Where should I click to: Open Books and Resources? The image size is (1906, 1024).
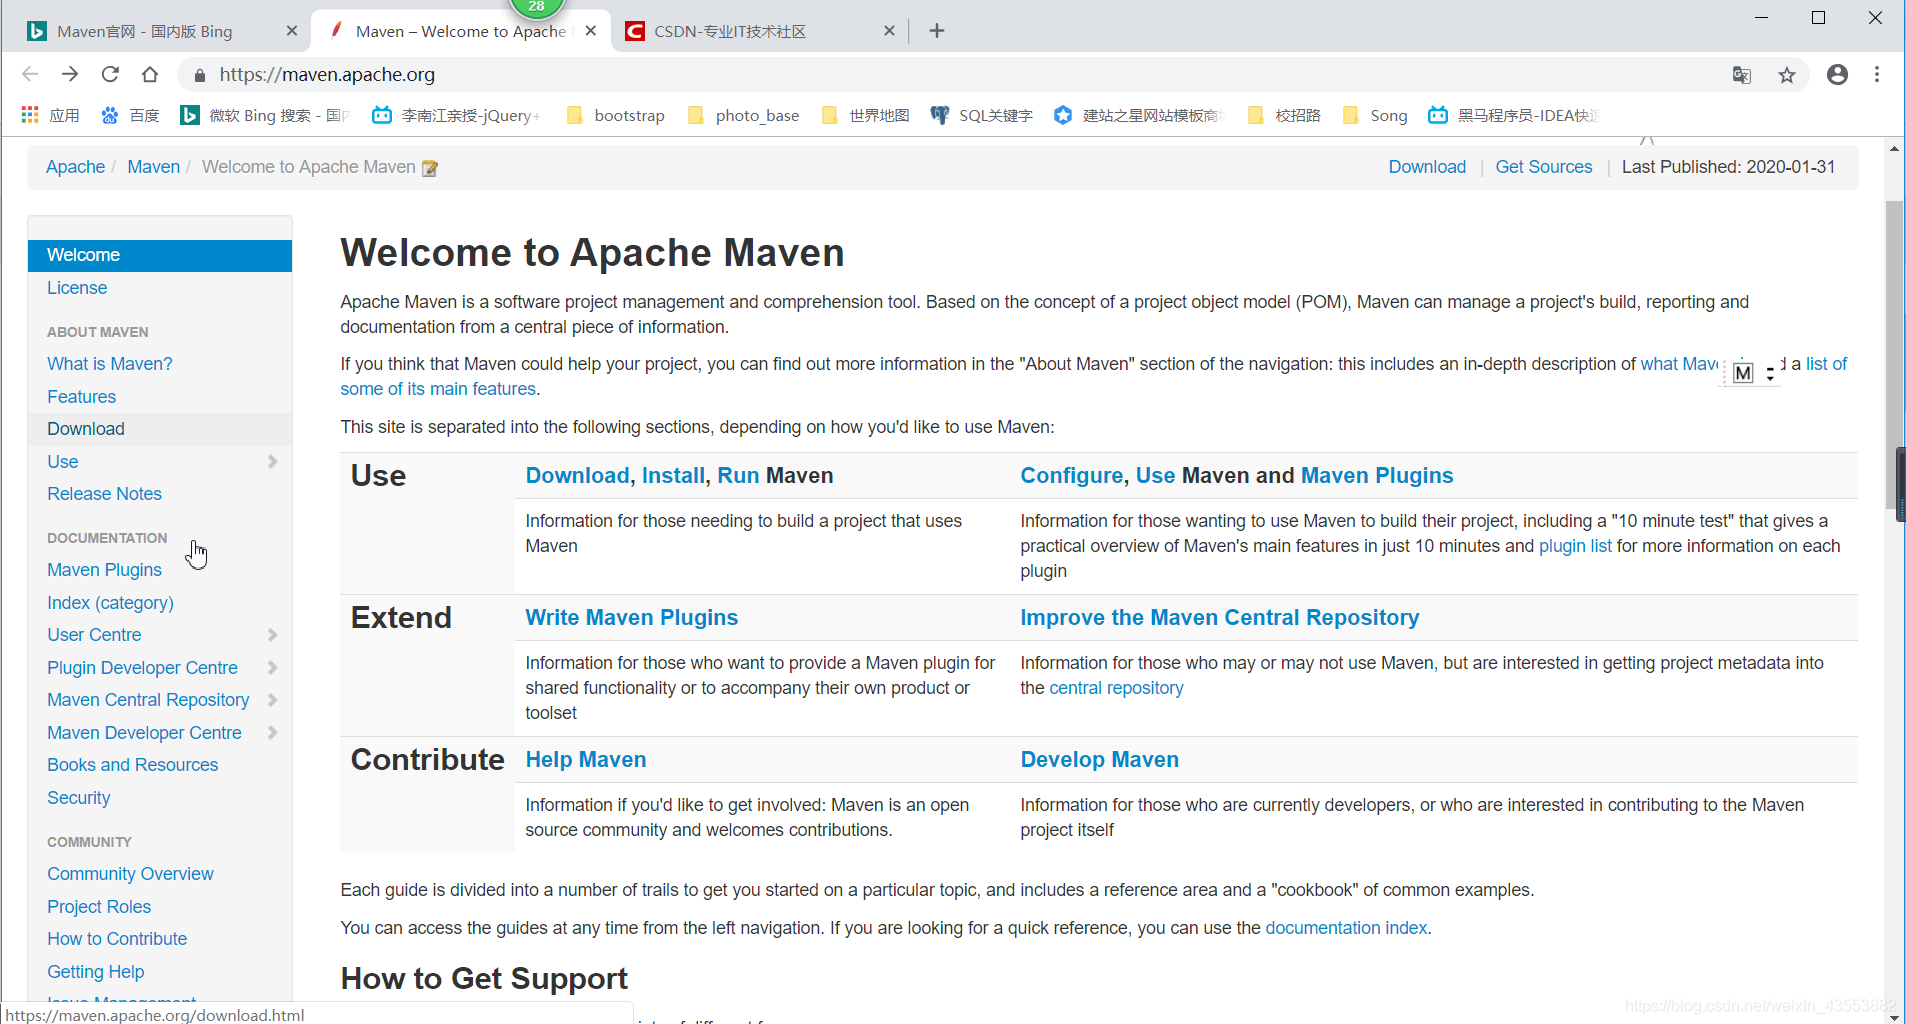(x=132, y=765)
